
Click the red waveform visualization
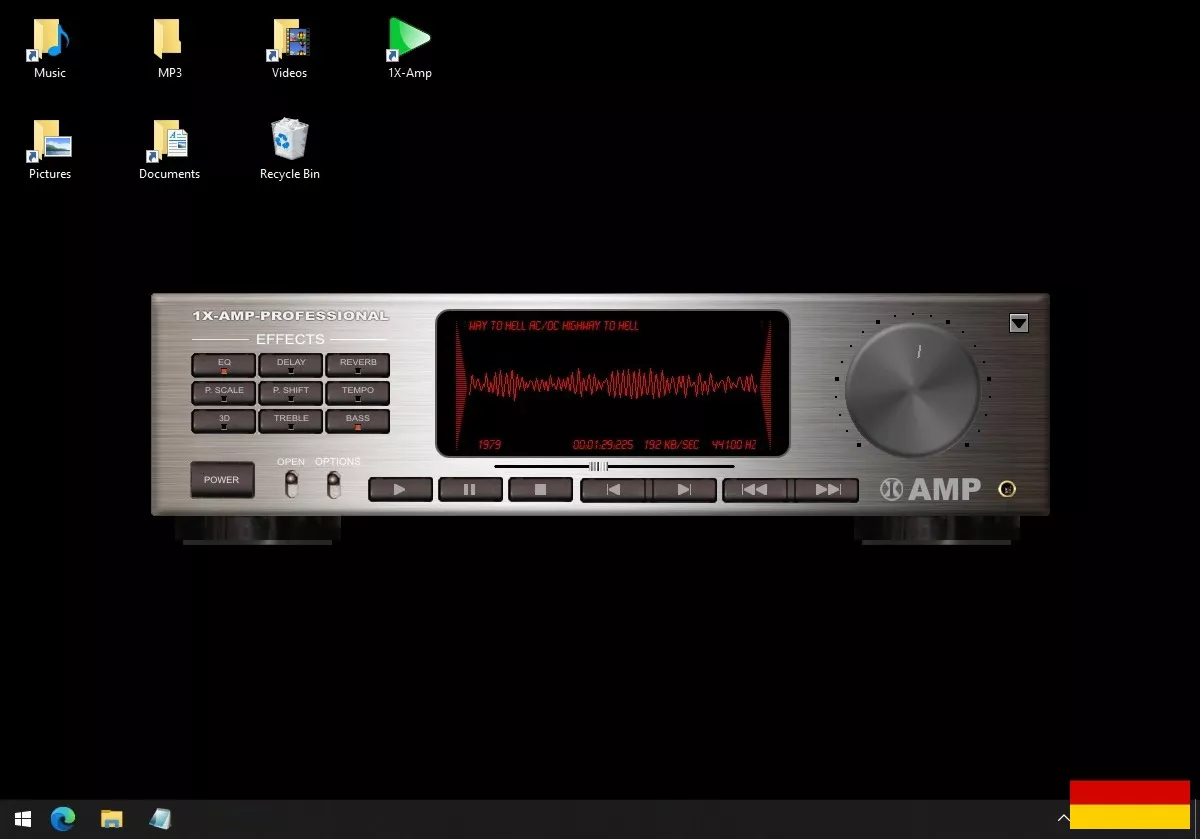point(613,384)
